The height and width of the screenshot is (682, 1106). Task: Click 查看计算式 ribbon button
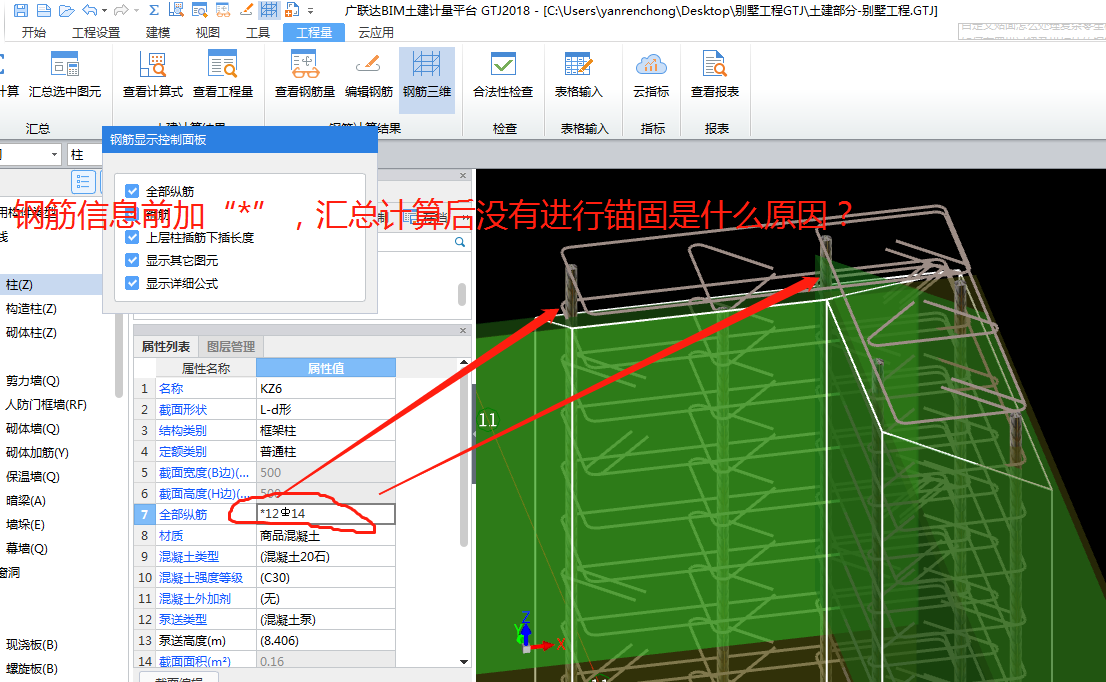(153, 75)
